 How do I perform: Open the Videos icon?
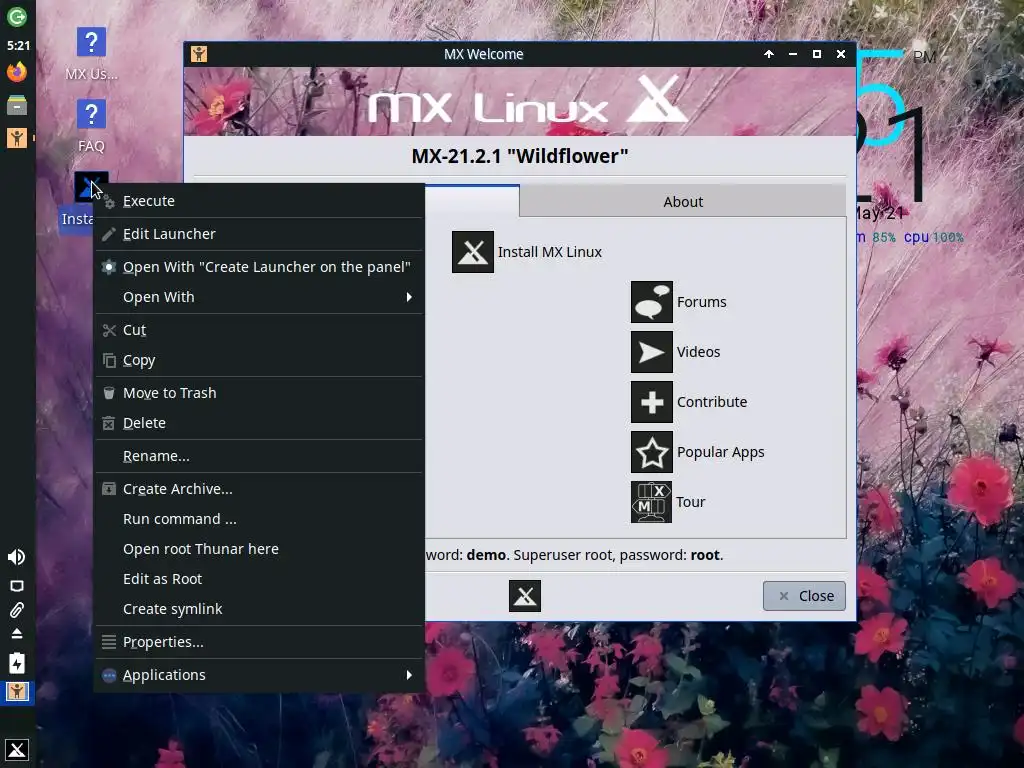tap(651, 352)
